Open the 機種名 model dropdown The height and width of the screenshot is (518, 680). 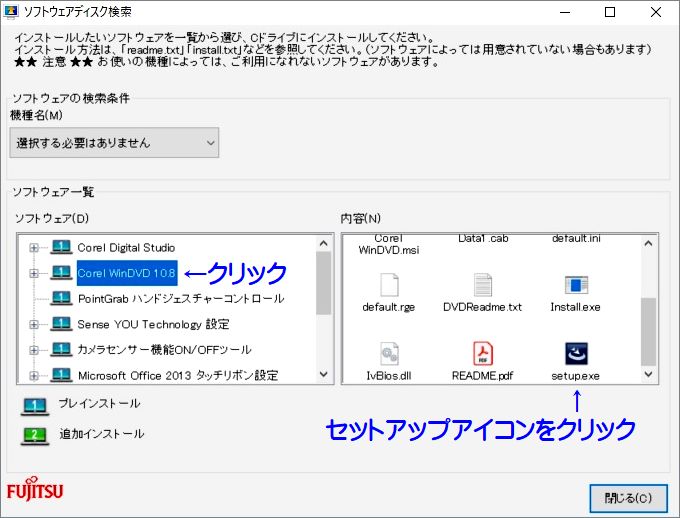[115, 143]
